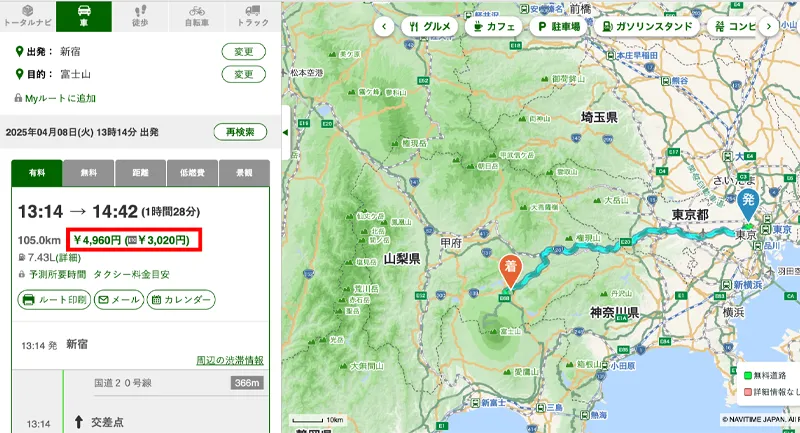Viewport: 800px width, 433px height.
Task: Click the destination pin icon beside 目的
Action: (19, 74)
